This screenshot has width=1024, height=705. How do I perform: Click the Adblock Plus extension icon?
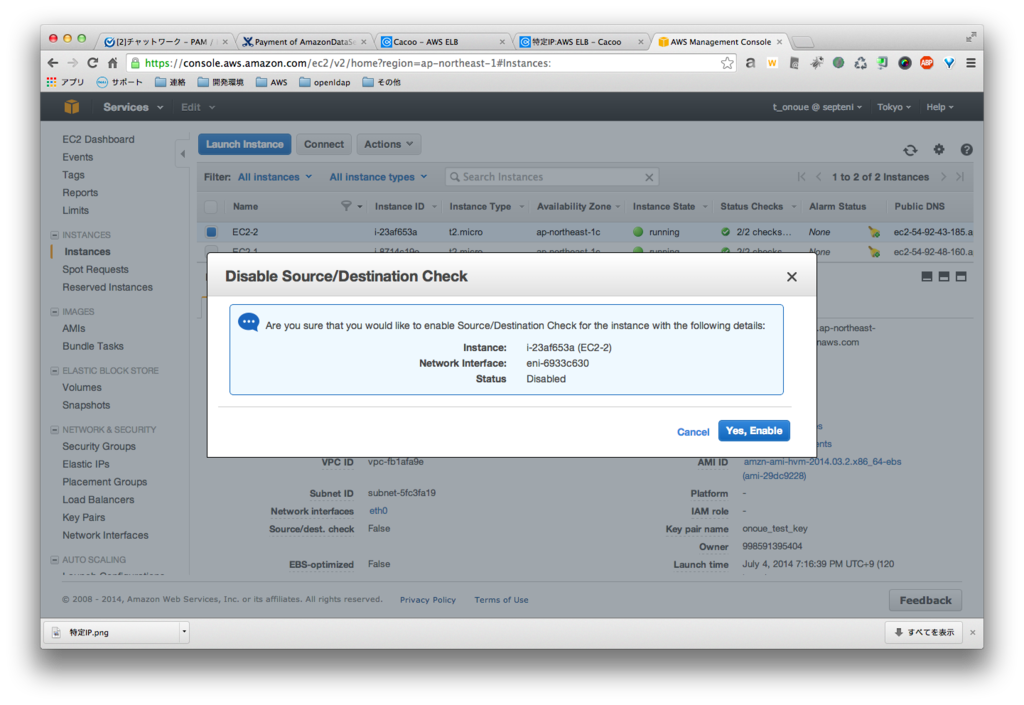click(x=927, y=63)
